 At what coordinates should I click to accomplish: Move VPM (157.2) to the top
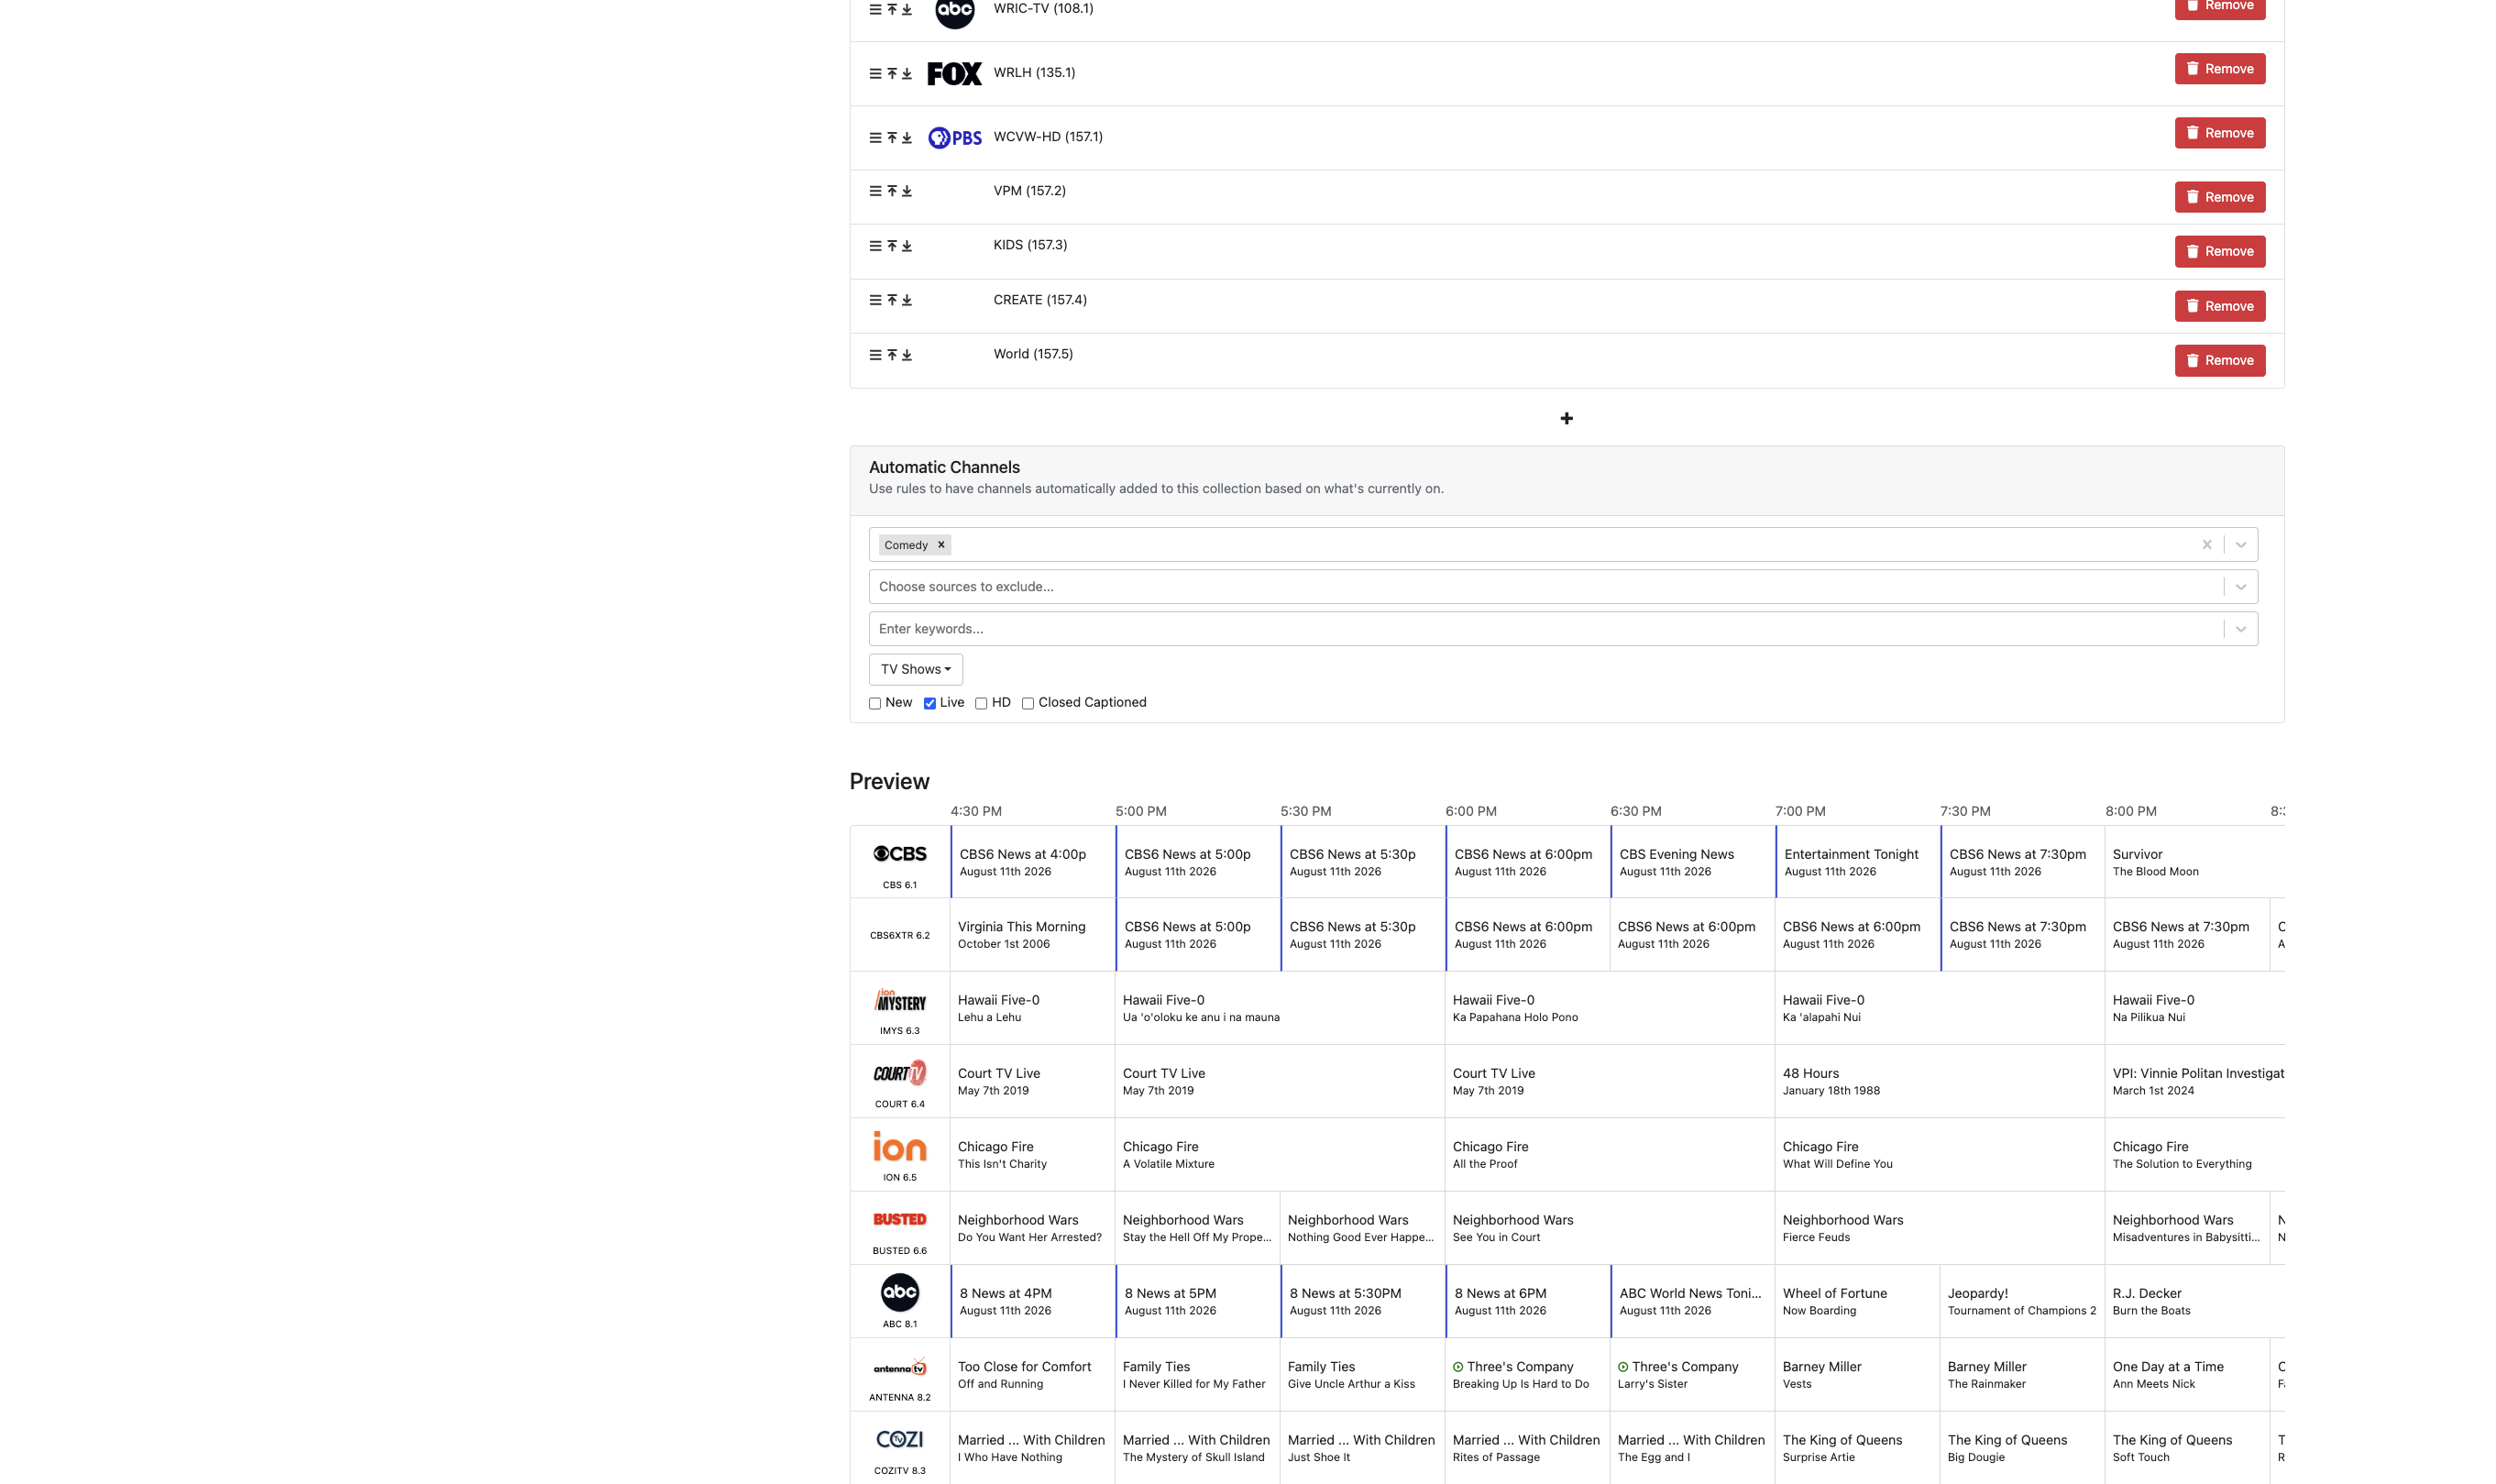coord(892,191)
